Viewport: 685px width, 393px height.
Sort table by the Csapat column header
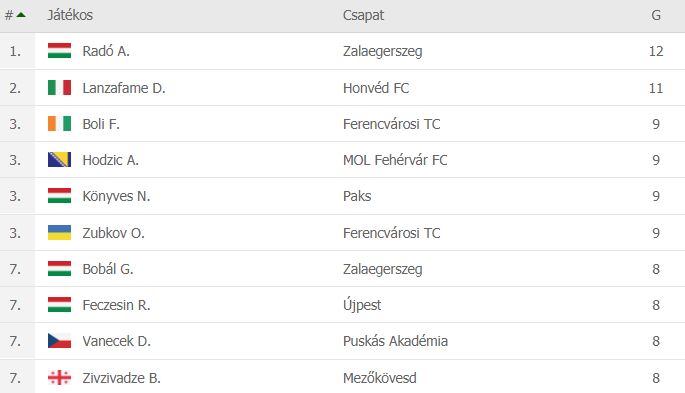click(x=363, y=15)
